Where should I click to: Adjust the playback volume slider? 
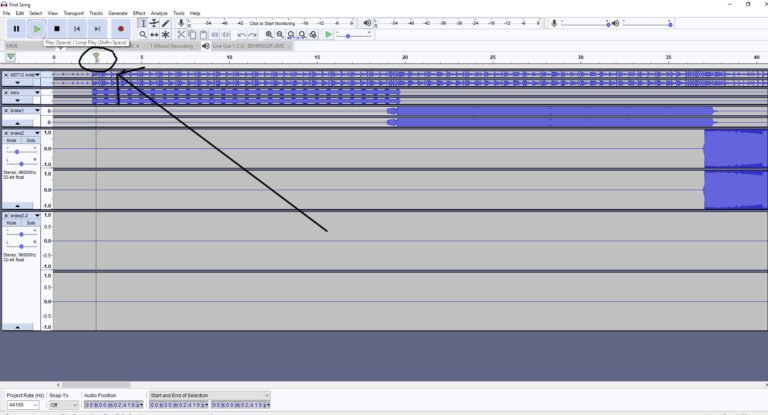click(x=647, y=24)
